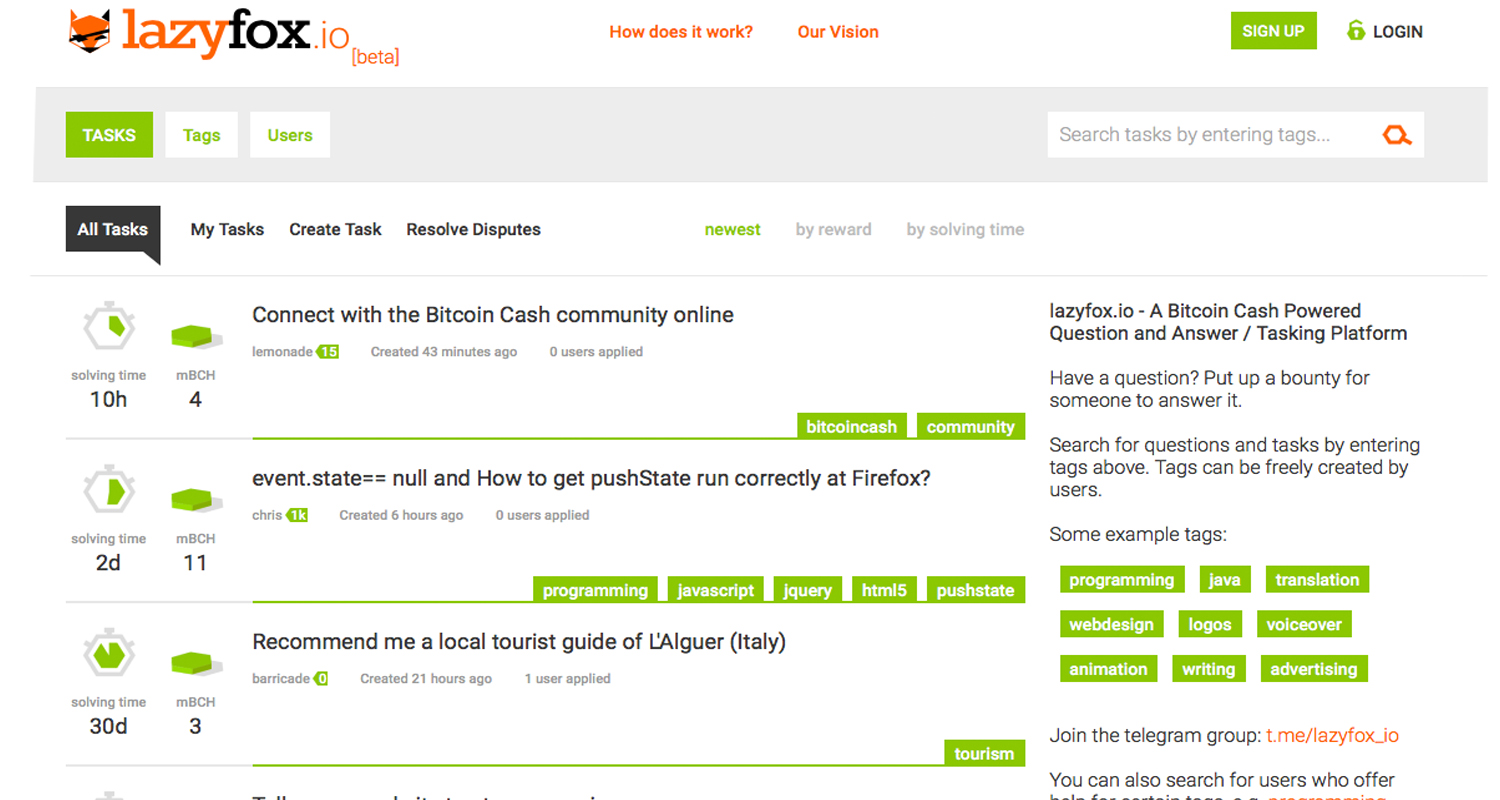Click the stopwatch solving-time icon on Bitcoin Cash task

tap(108, 325)
